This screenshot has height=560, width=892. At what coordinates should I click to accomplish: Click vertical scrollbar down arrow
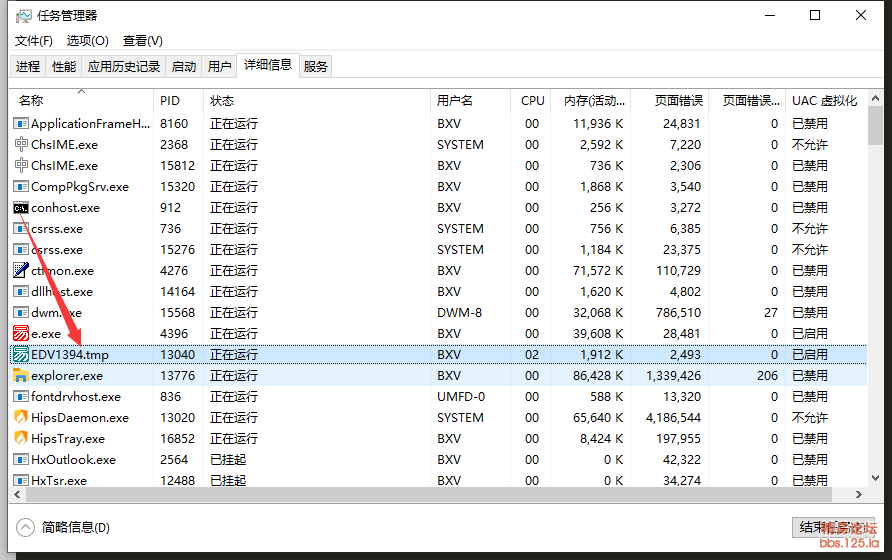[876, 479]
